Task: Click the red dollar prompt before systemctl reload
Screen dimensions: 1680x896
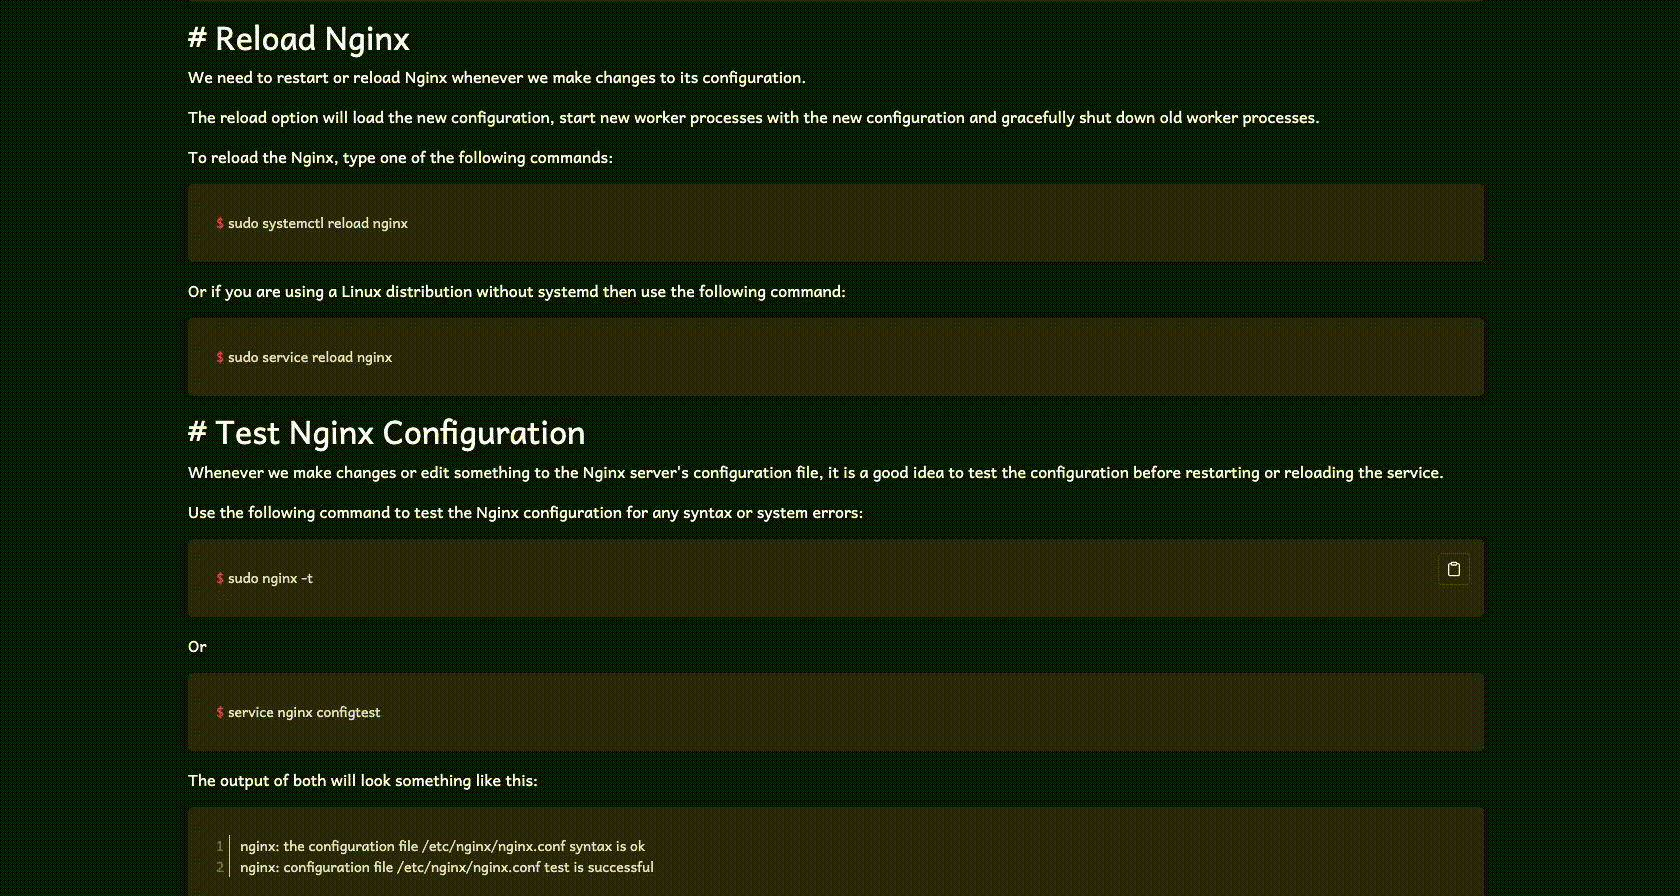Action: click(220, 223)
